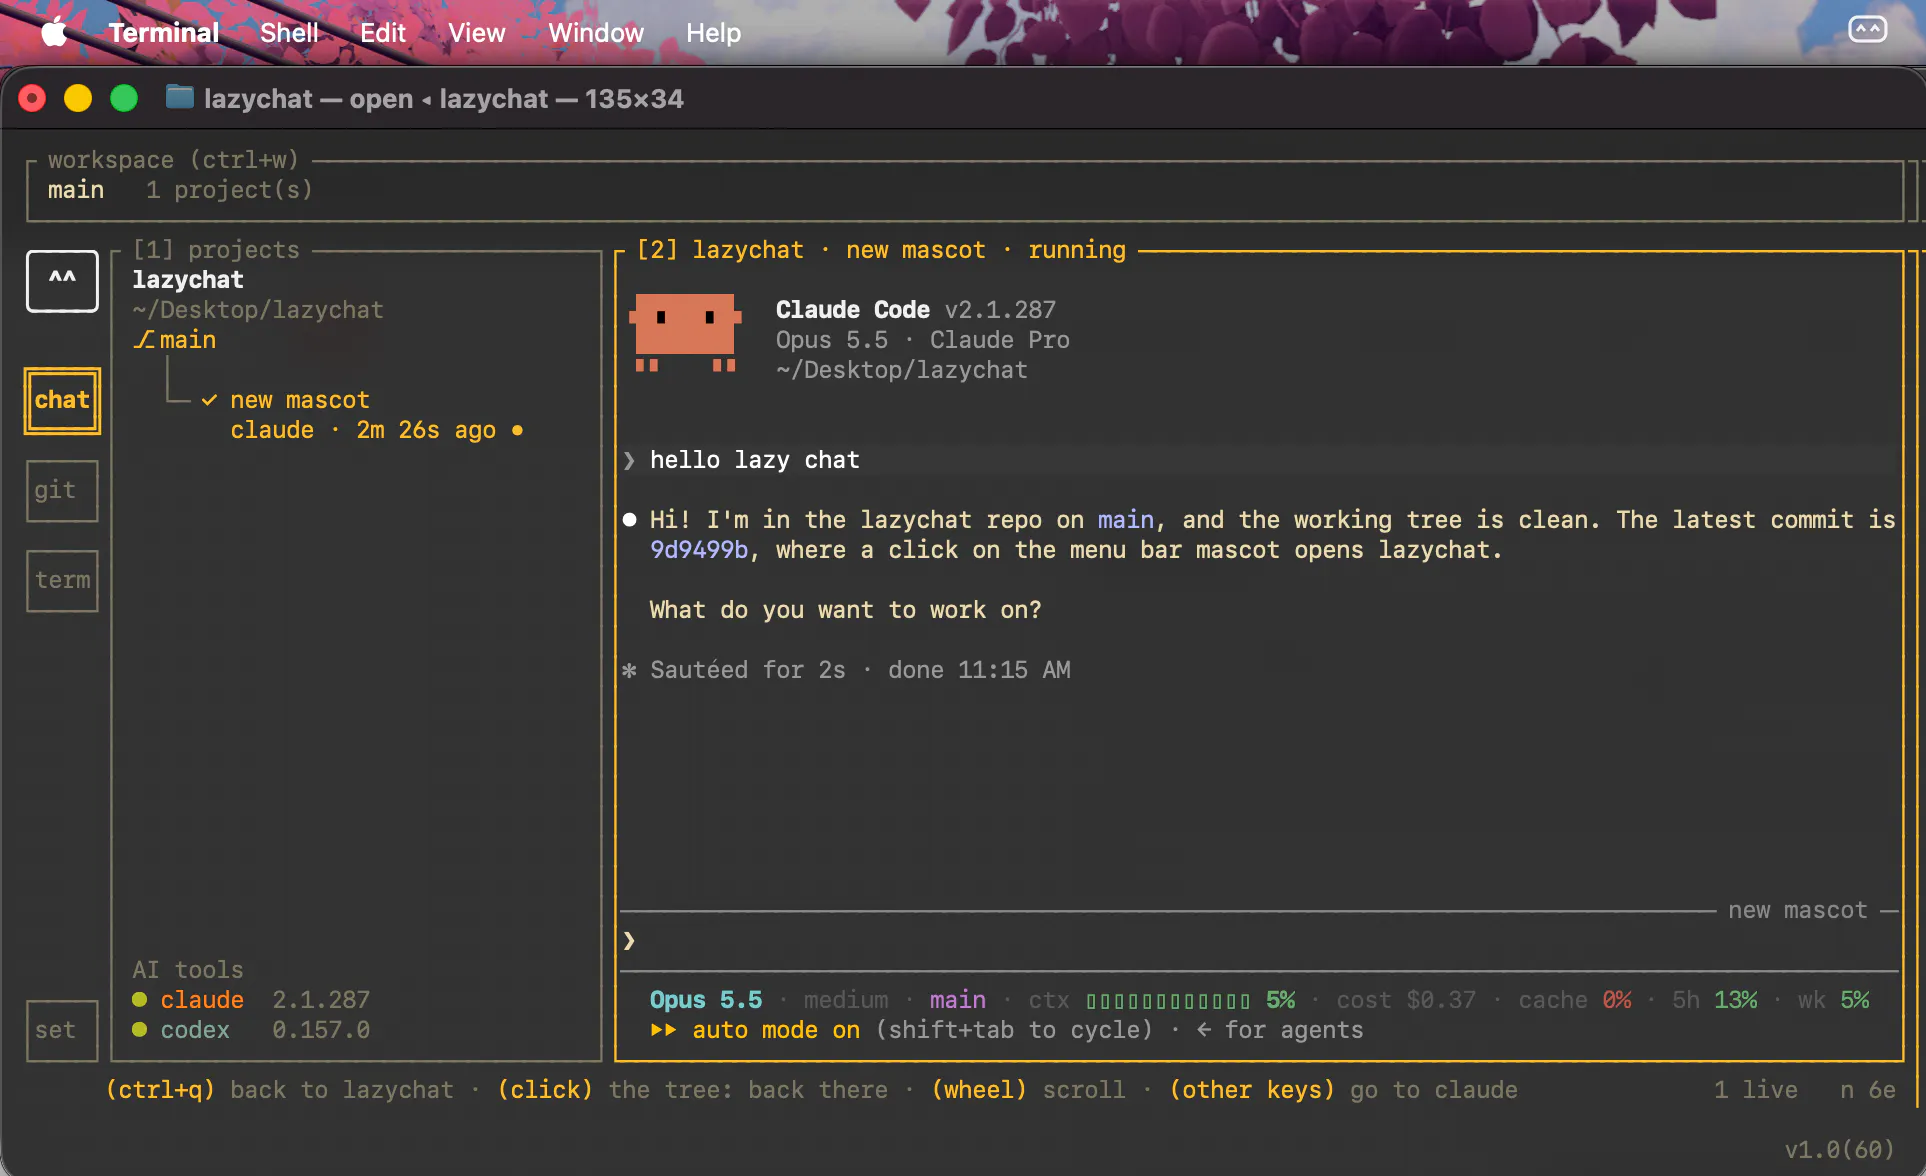
Task: Click the branch icon next to main
Action: [144, 340]
